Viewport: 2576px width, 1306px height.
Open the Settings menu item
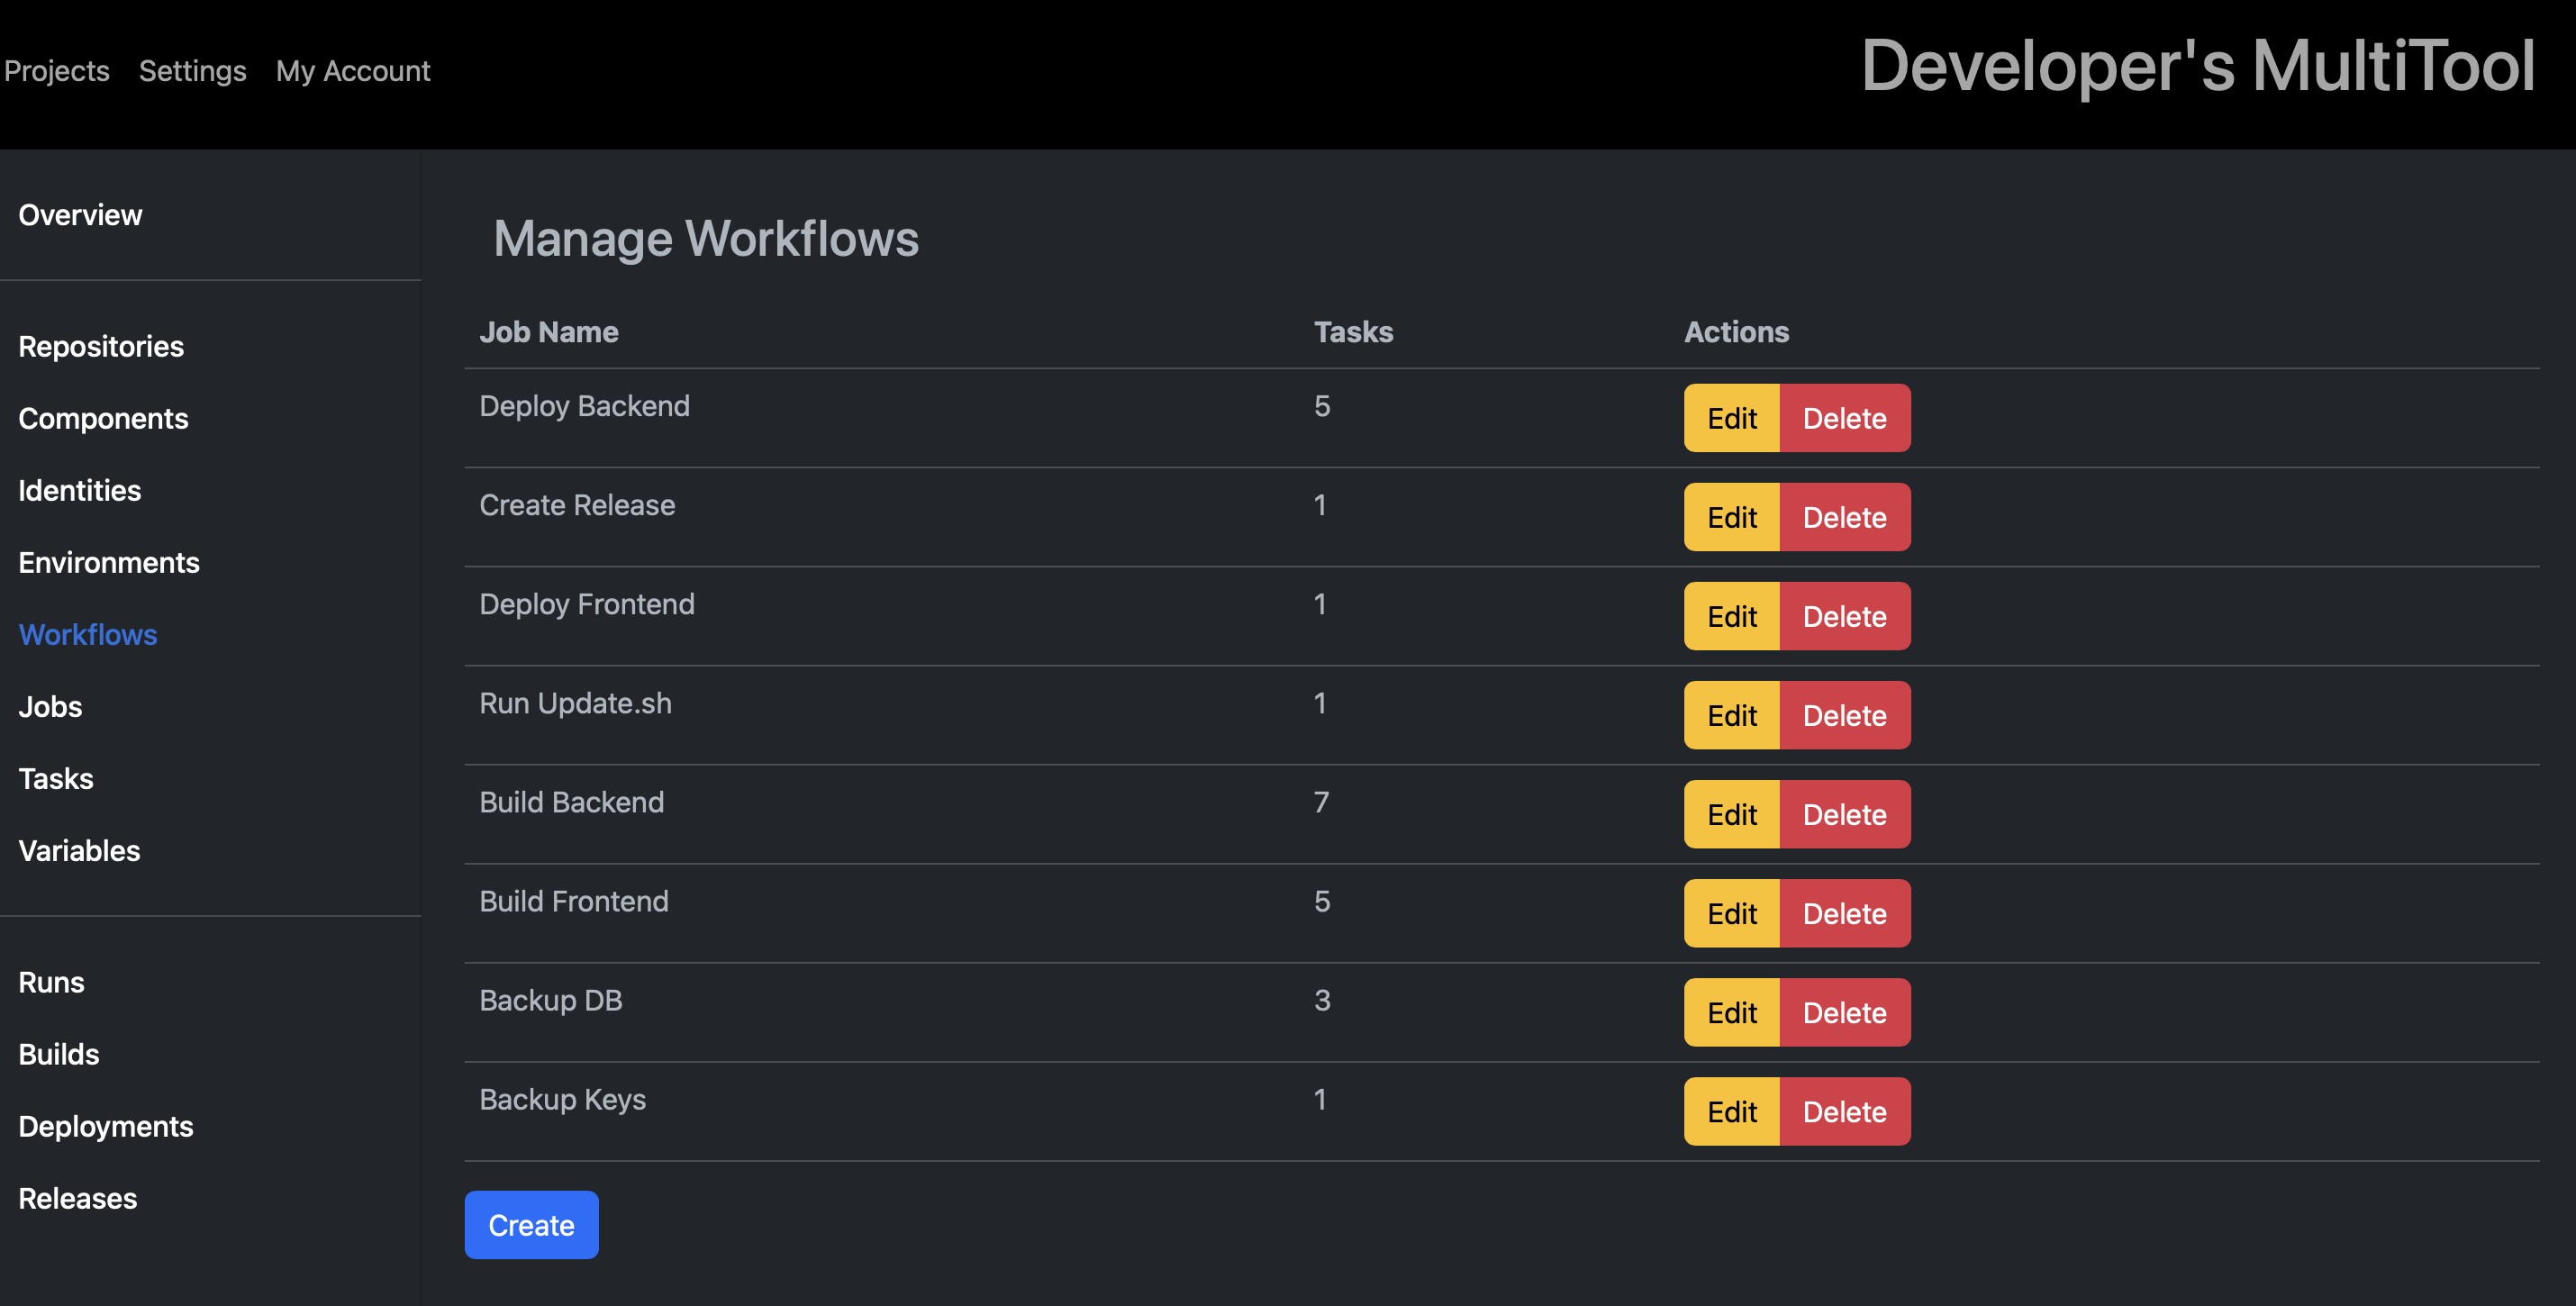pyautogui.click(x=193, y=70)
